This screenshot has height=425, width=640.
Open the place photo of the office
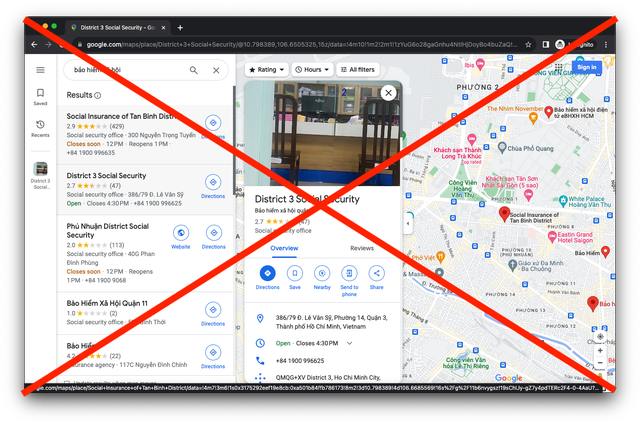pos(322,133)
